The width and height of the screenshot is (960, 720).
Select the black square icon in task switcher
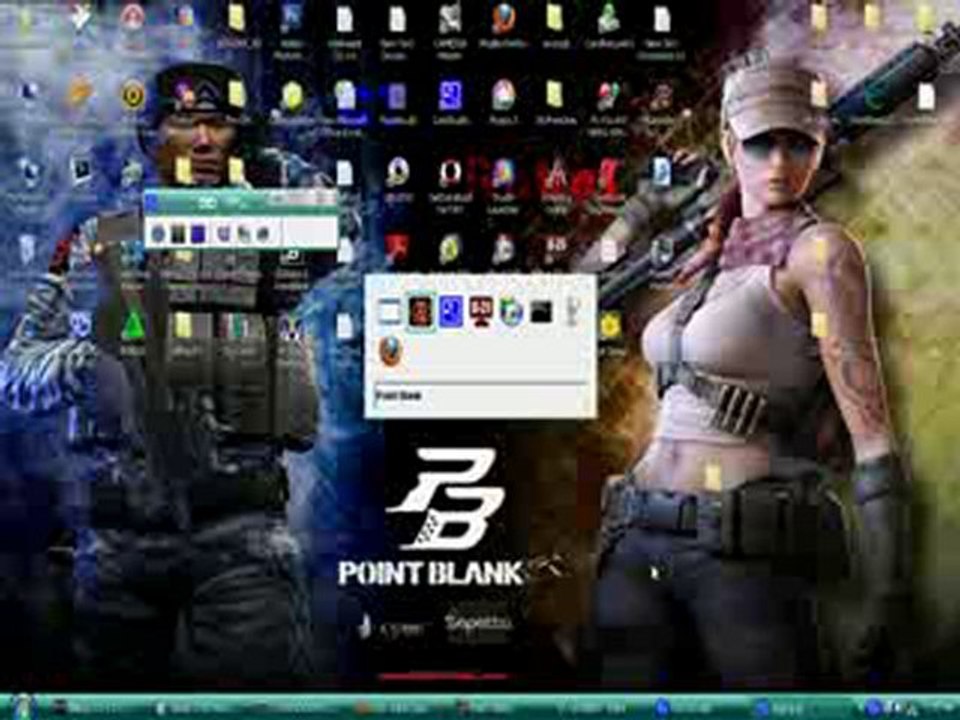(x=541, y=312)
